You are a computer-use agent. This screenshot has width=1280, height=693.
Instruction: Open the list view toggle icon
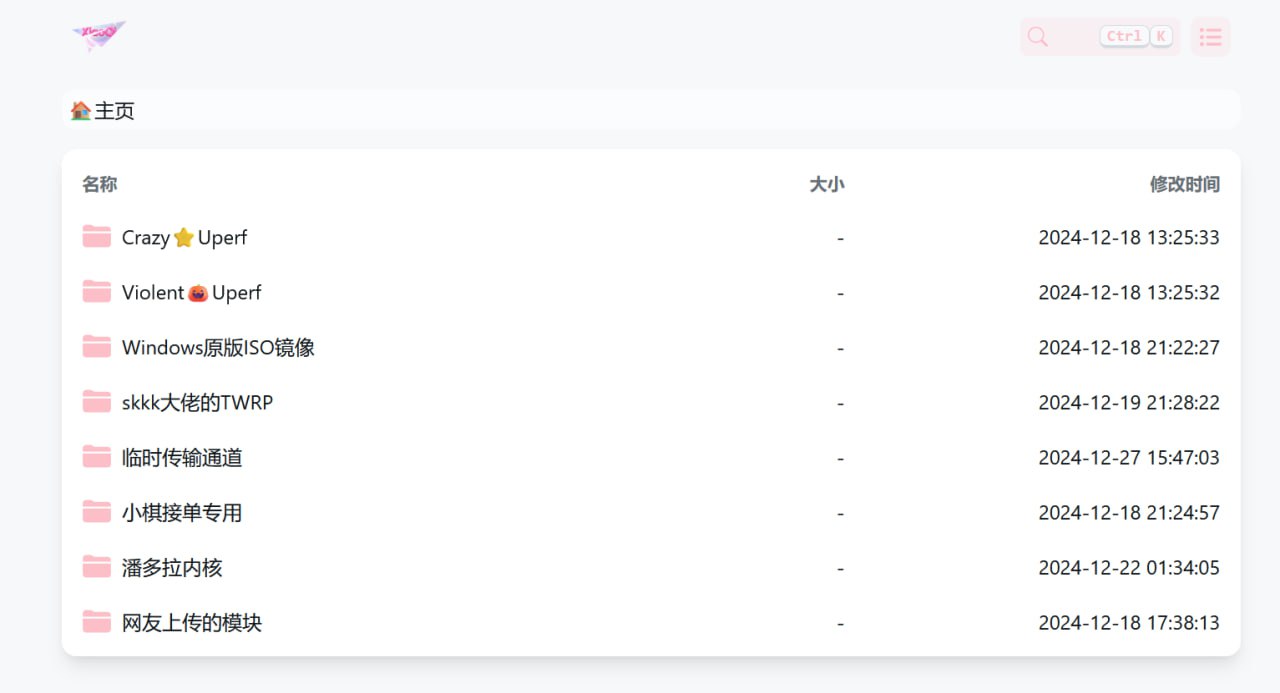click(x=1210, y=37)
